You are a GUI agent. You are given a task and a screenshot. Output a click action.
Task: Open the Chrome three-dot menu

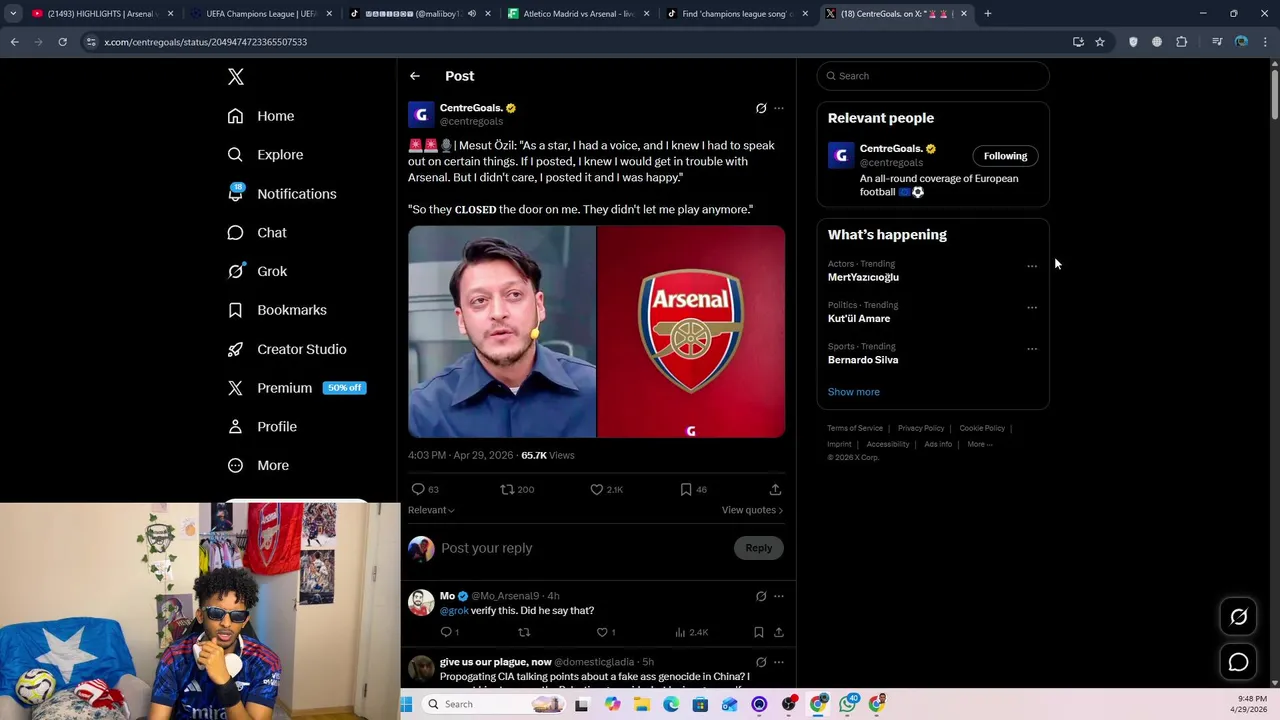tap(1265, 42)
